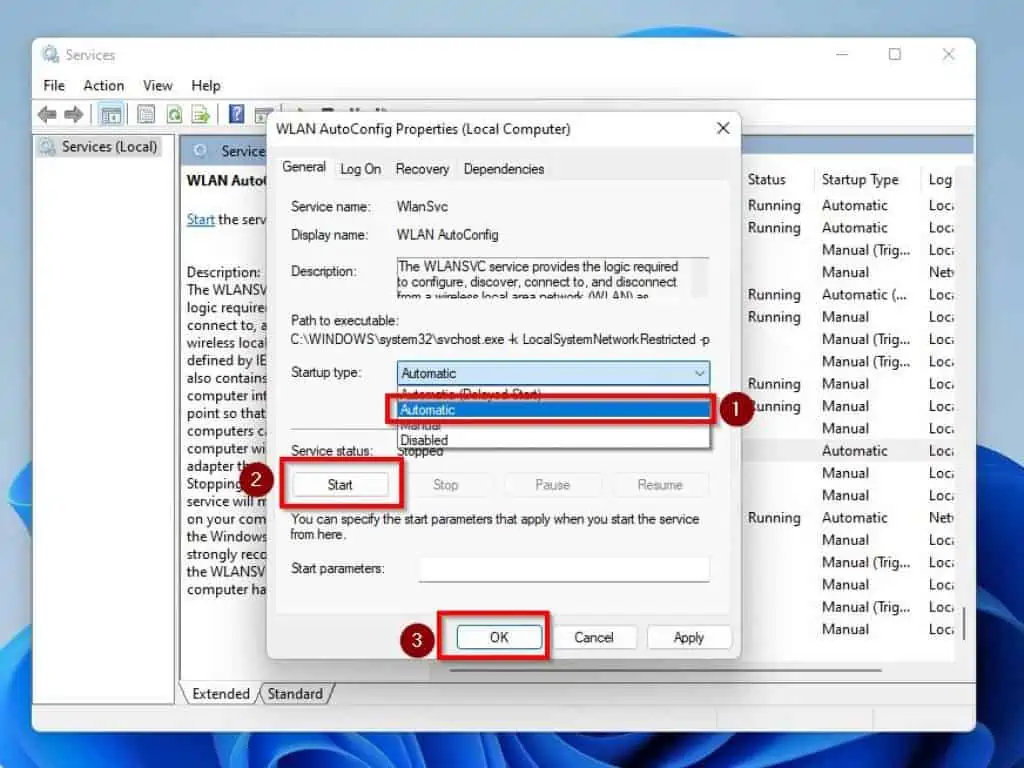Click the Refresh toolbar icon

(x=174, y=113)
